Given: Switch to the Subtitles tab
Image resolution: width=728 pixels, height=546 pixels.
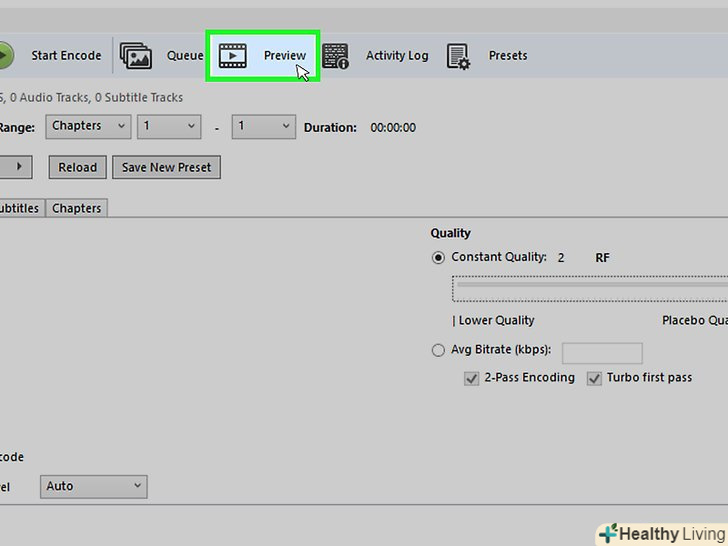Looking at the screenshot, I should [20, 208].
